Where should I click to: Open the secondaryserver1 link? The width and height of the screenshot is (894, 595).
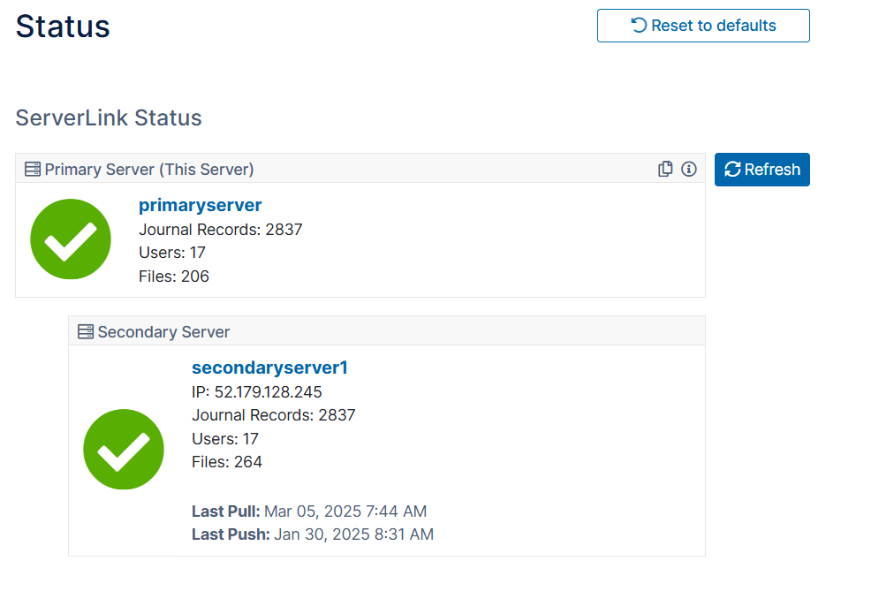(x=269, y=367)
